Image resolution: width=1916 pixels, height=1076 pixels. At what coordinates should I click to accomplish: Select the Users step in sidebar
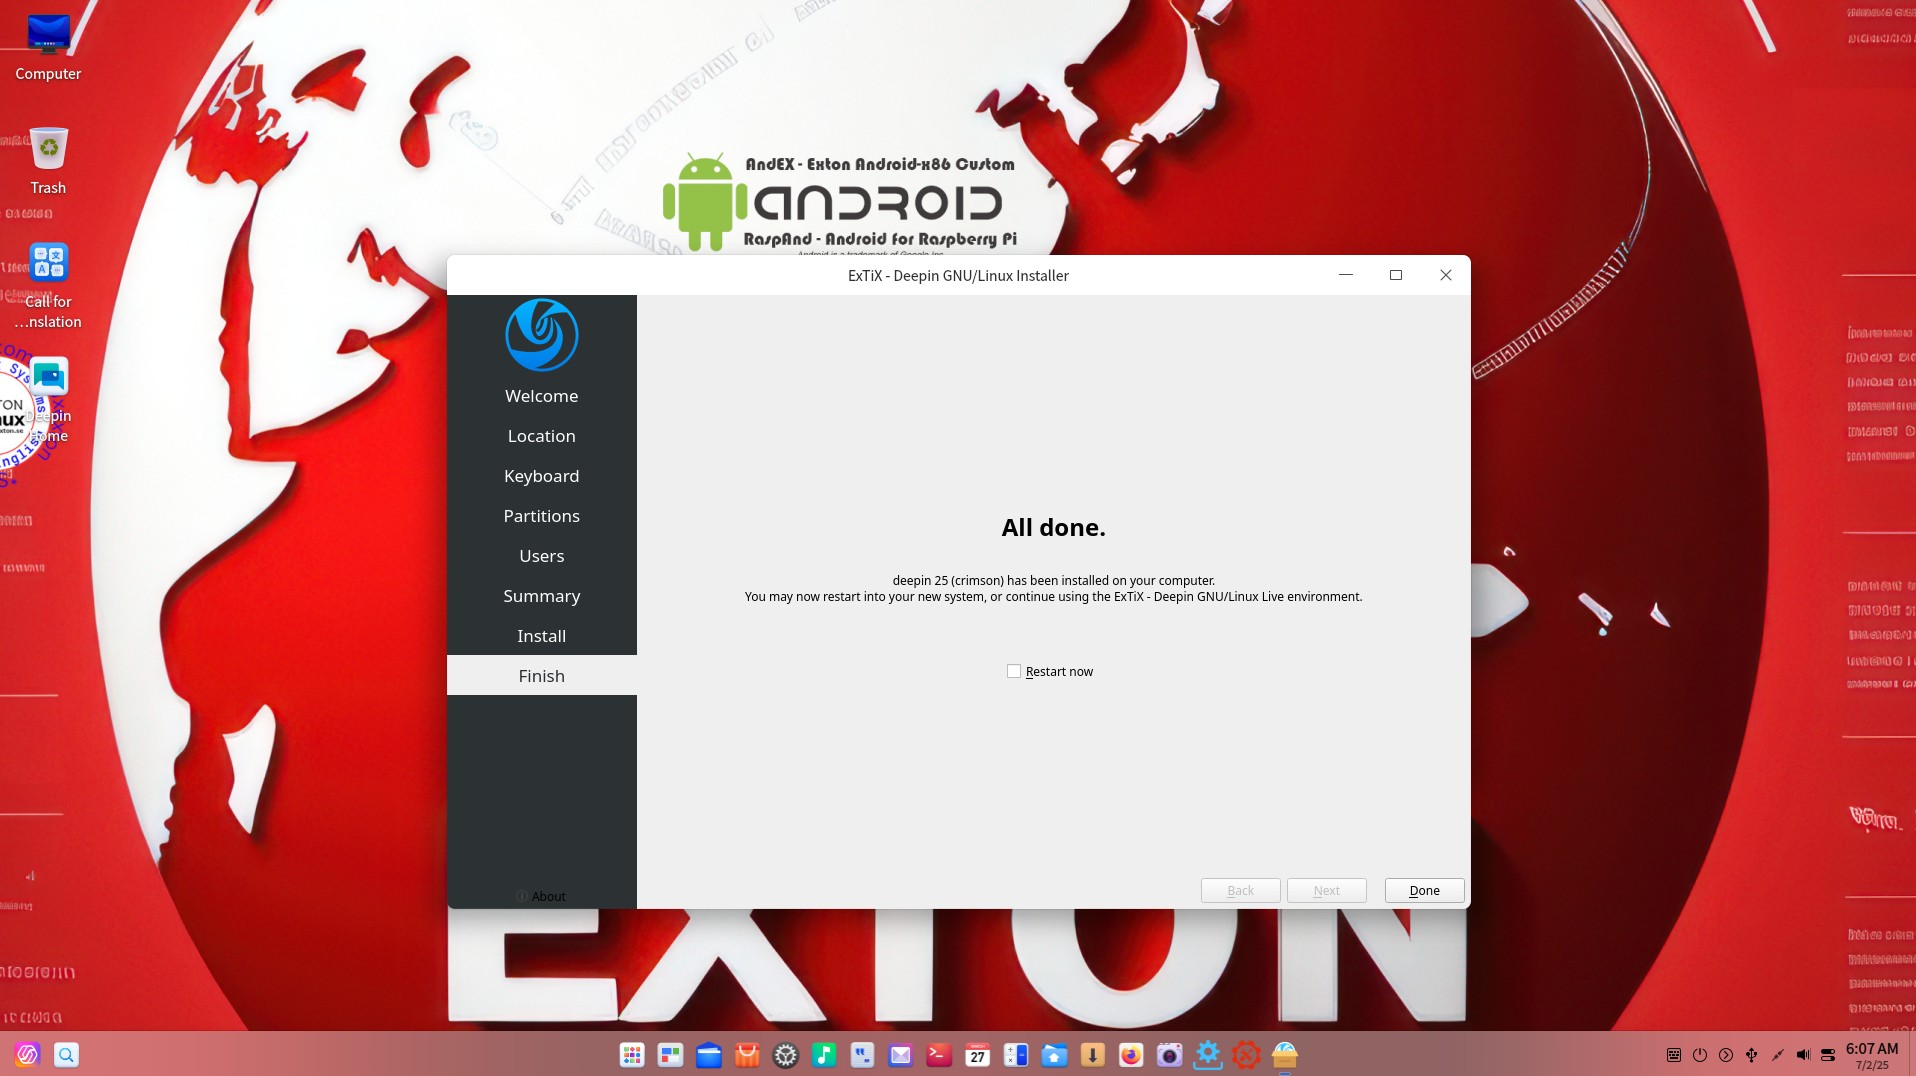[541, 556]
